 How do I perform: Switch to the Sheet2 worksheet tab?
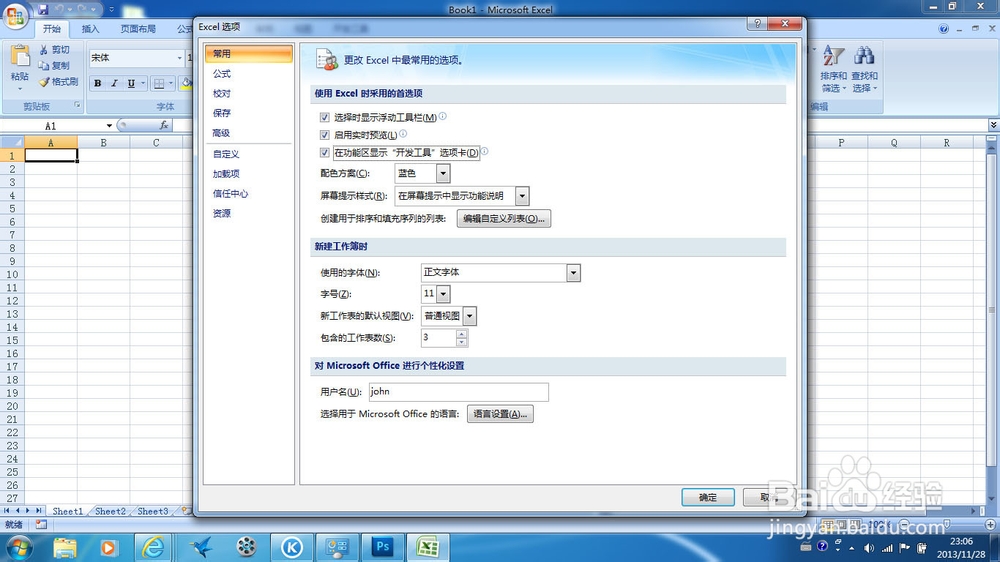[110, 511]
